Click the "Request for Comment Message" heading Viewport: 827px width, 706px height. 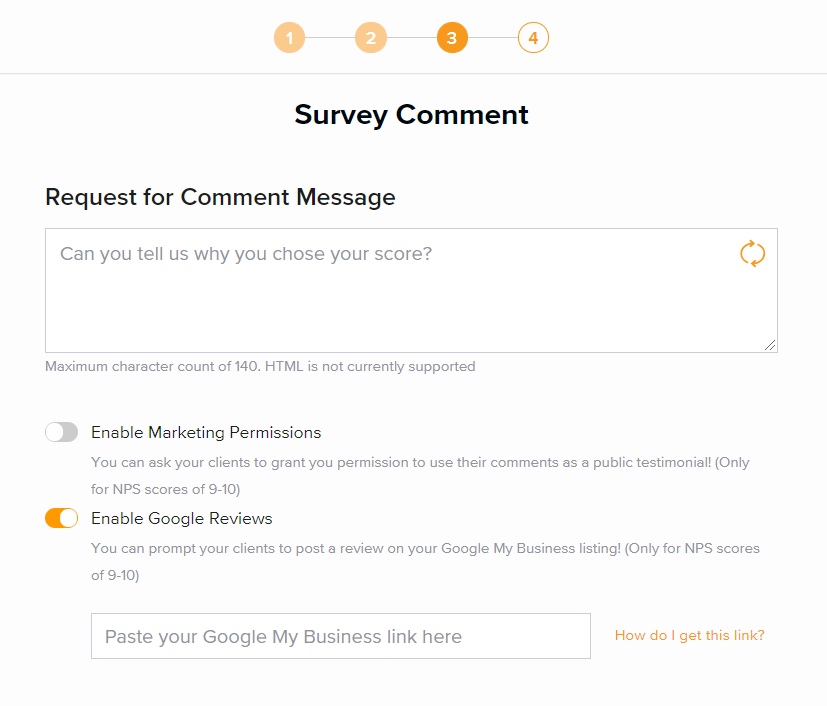[220, 197]
